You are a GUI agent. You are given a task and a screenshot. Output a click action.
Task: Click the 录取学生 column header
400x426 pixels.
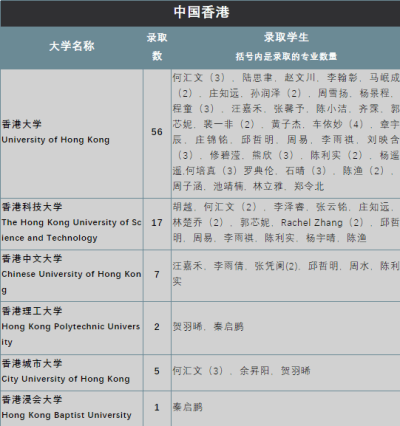286,37
